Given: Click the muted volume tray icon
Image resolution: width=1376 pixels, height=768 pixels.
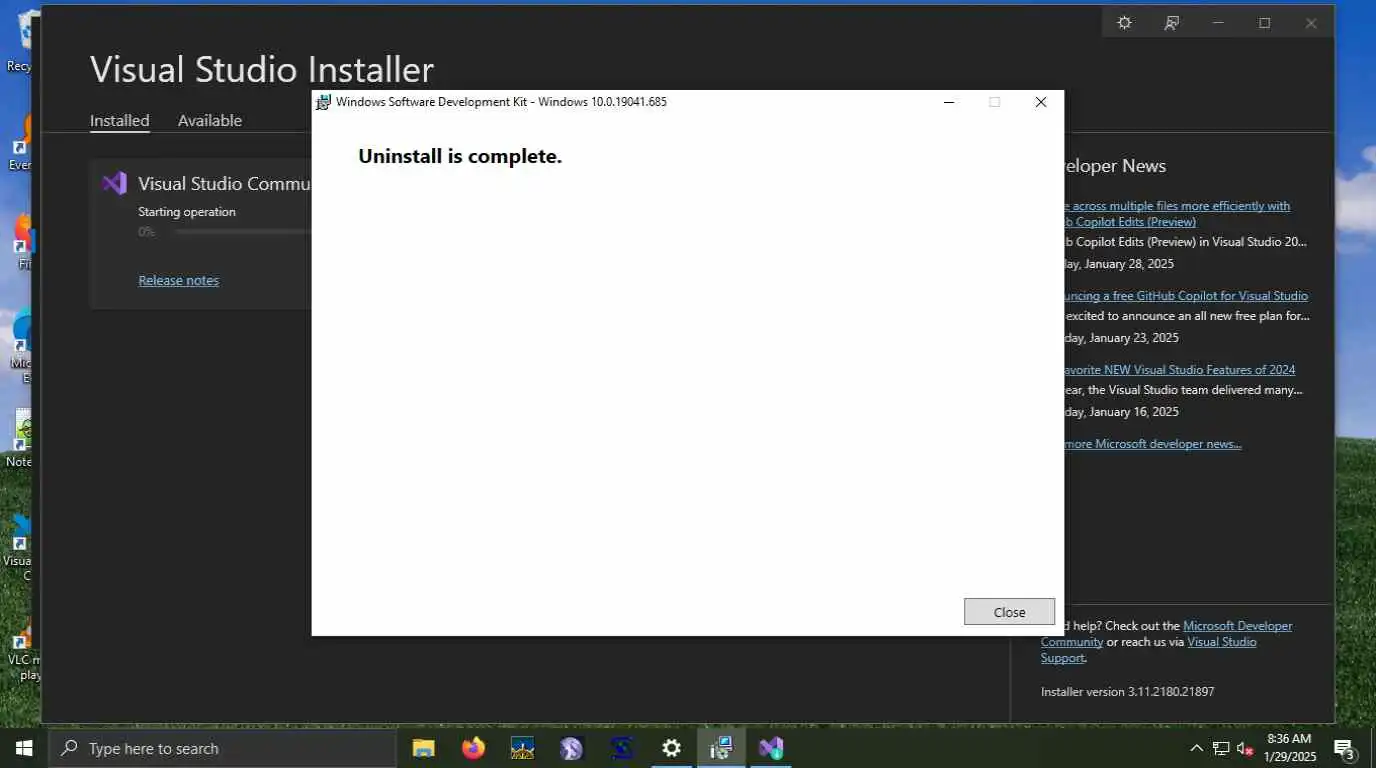Looking at the screenshot, I should [x=1245, y=748].
